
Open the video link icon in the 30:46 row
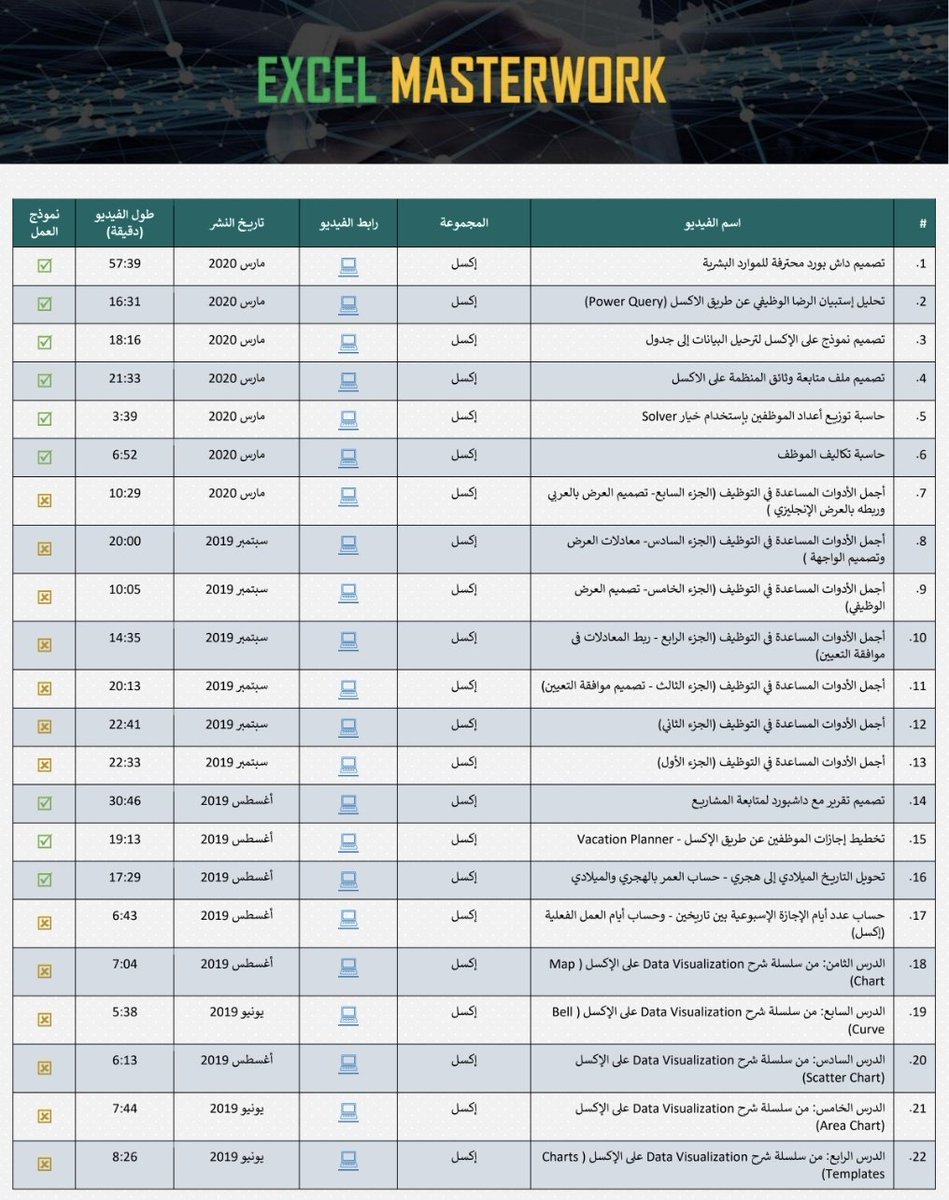(x=348, y=802)
